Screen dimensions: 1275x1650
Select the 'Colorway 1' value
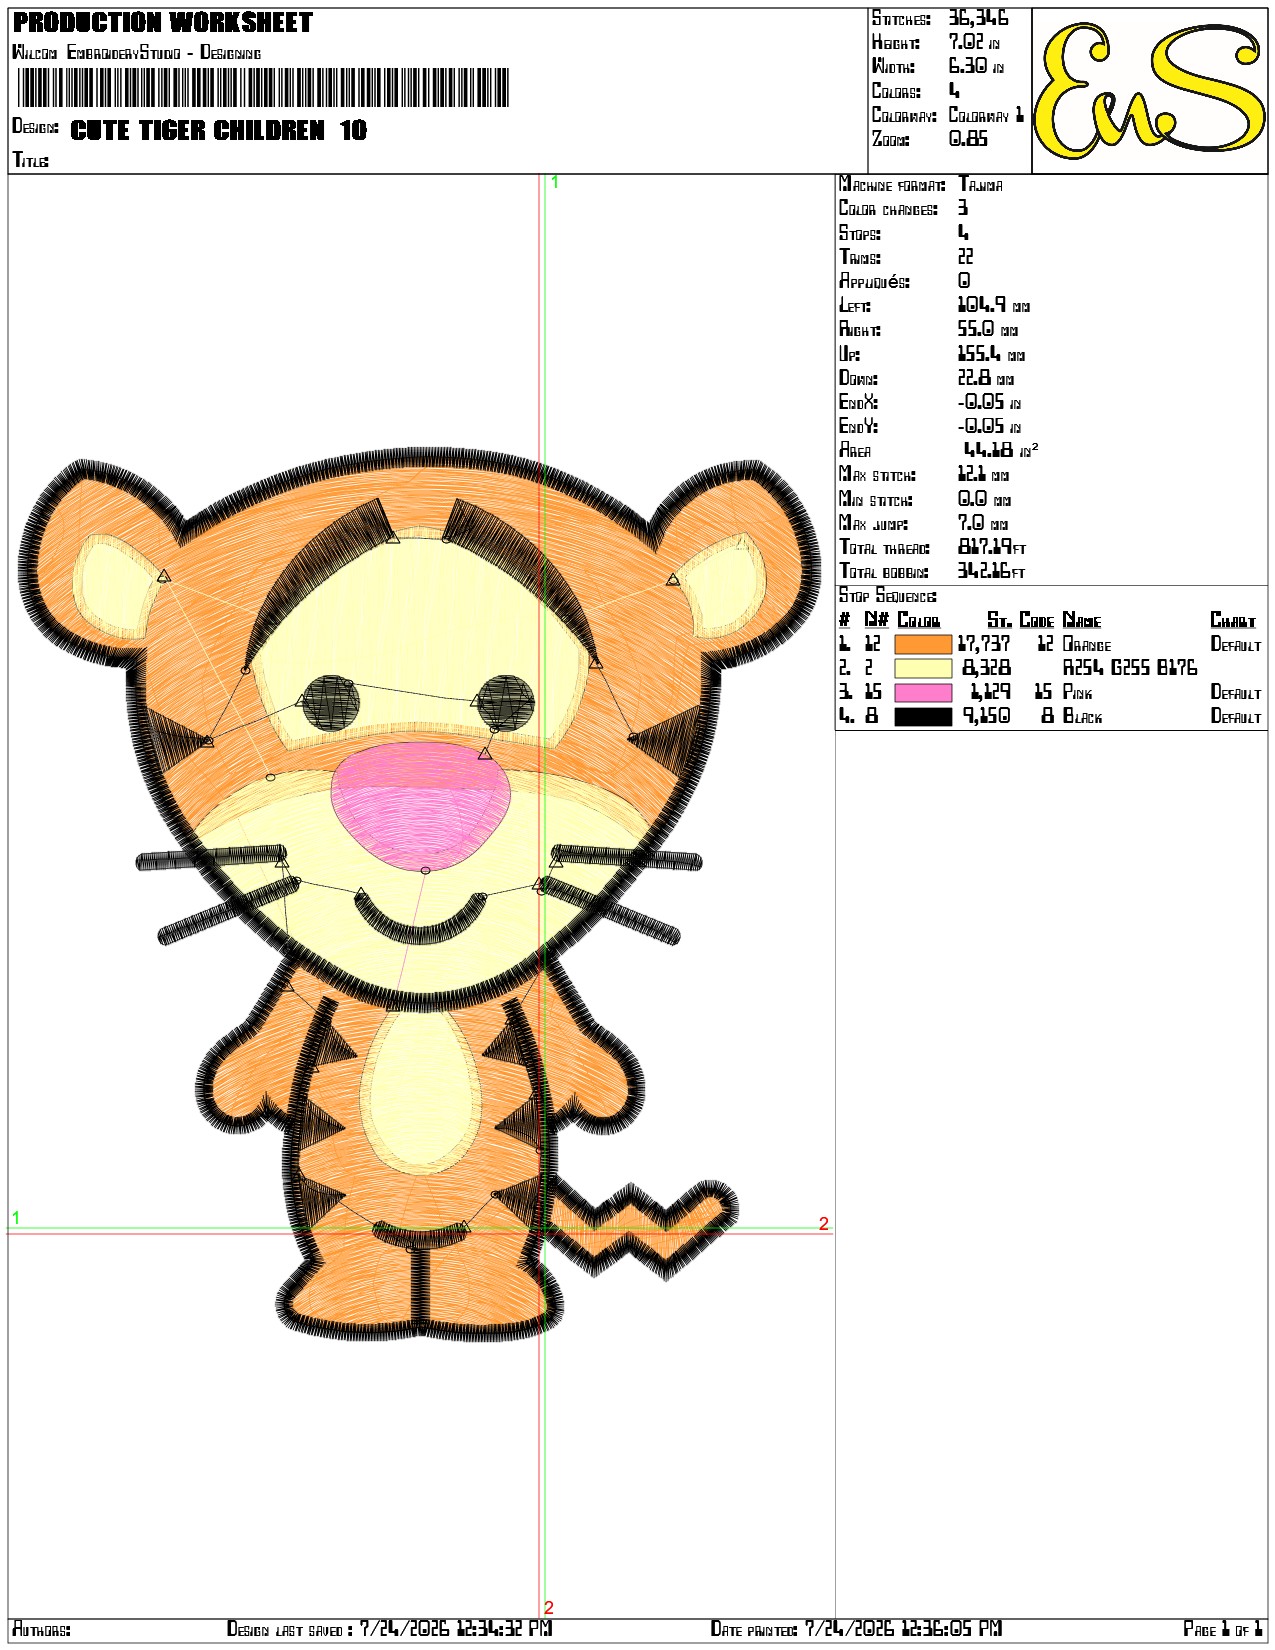point(986,115)
